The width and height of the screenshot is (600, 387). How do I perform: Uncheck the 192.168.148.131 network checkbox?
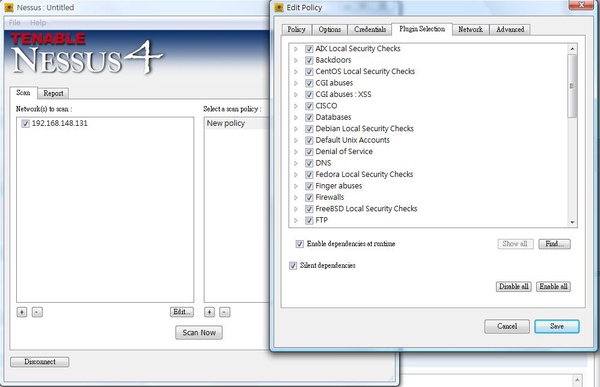(25, 123)
